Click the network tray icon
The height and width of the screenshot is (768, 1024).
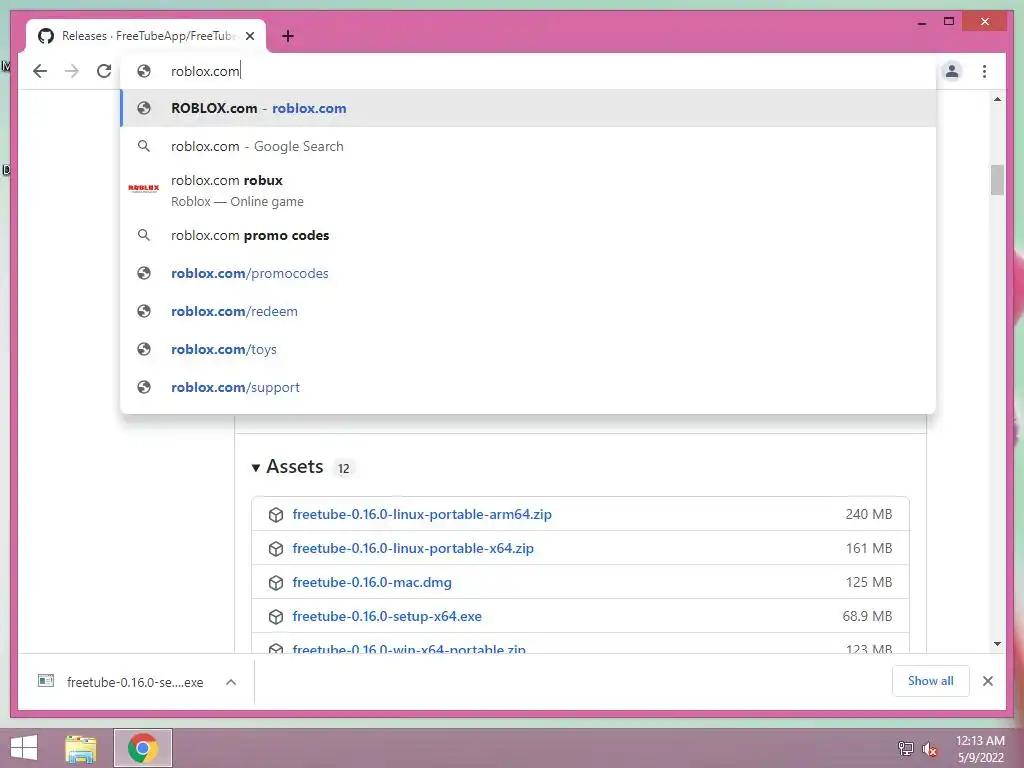(905, 748)
